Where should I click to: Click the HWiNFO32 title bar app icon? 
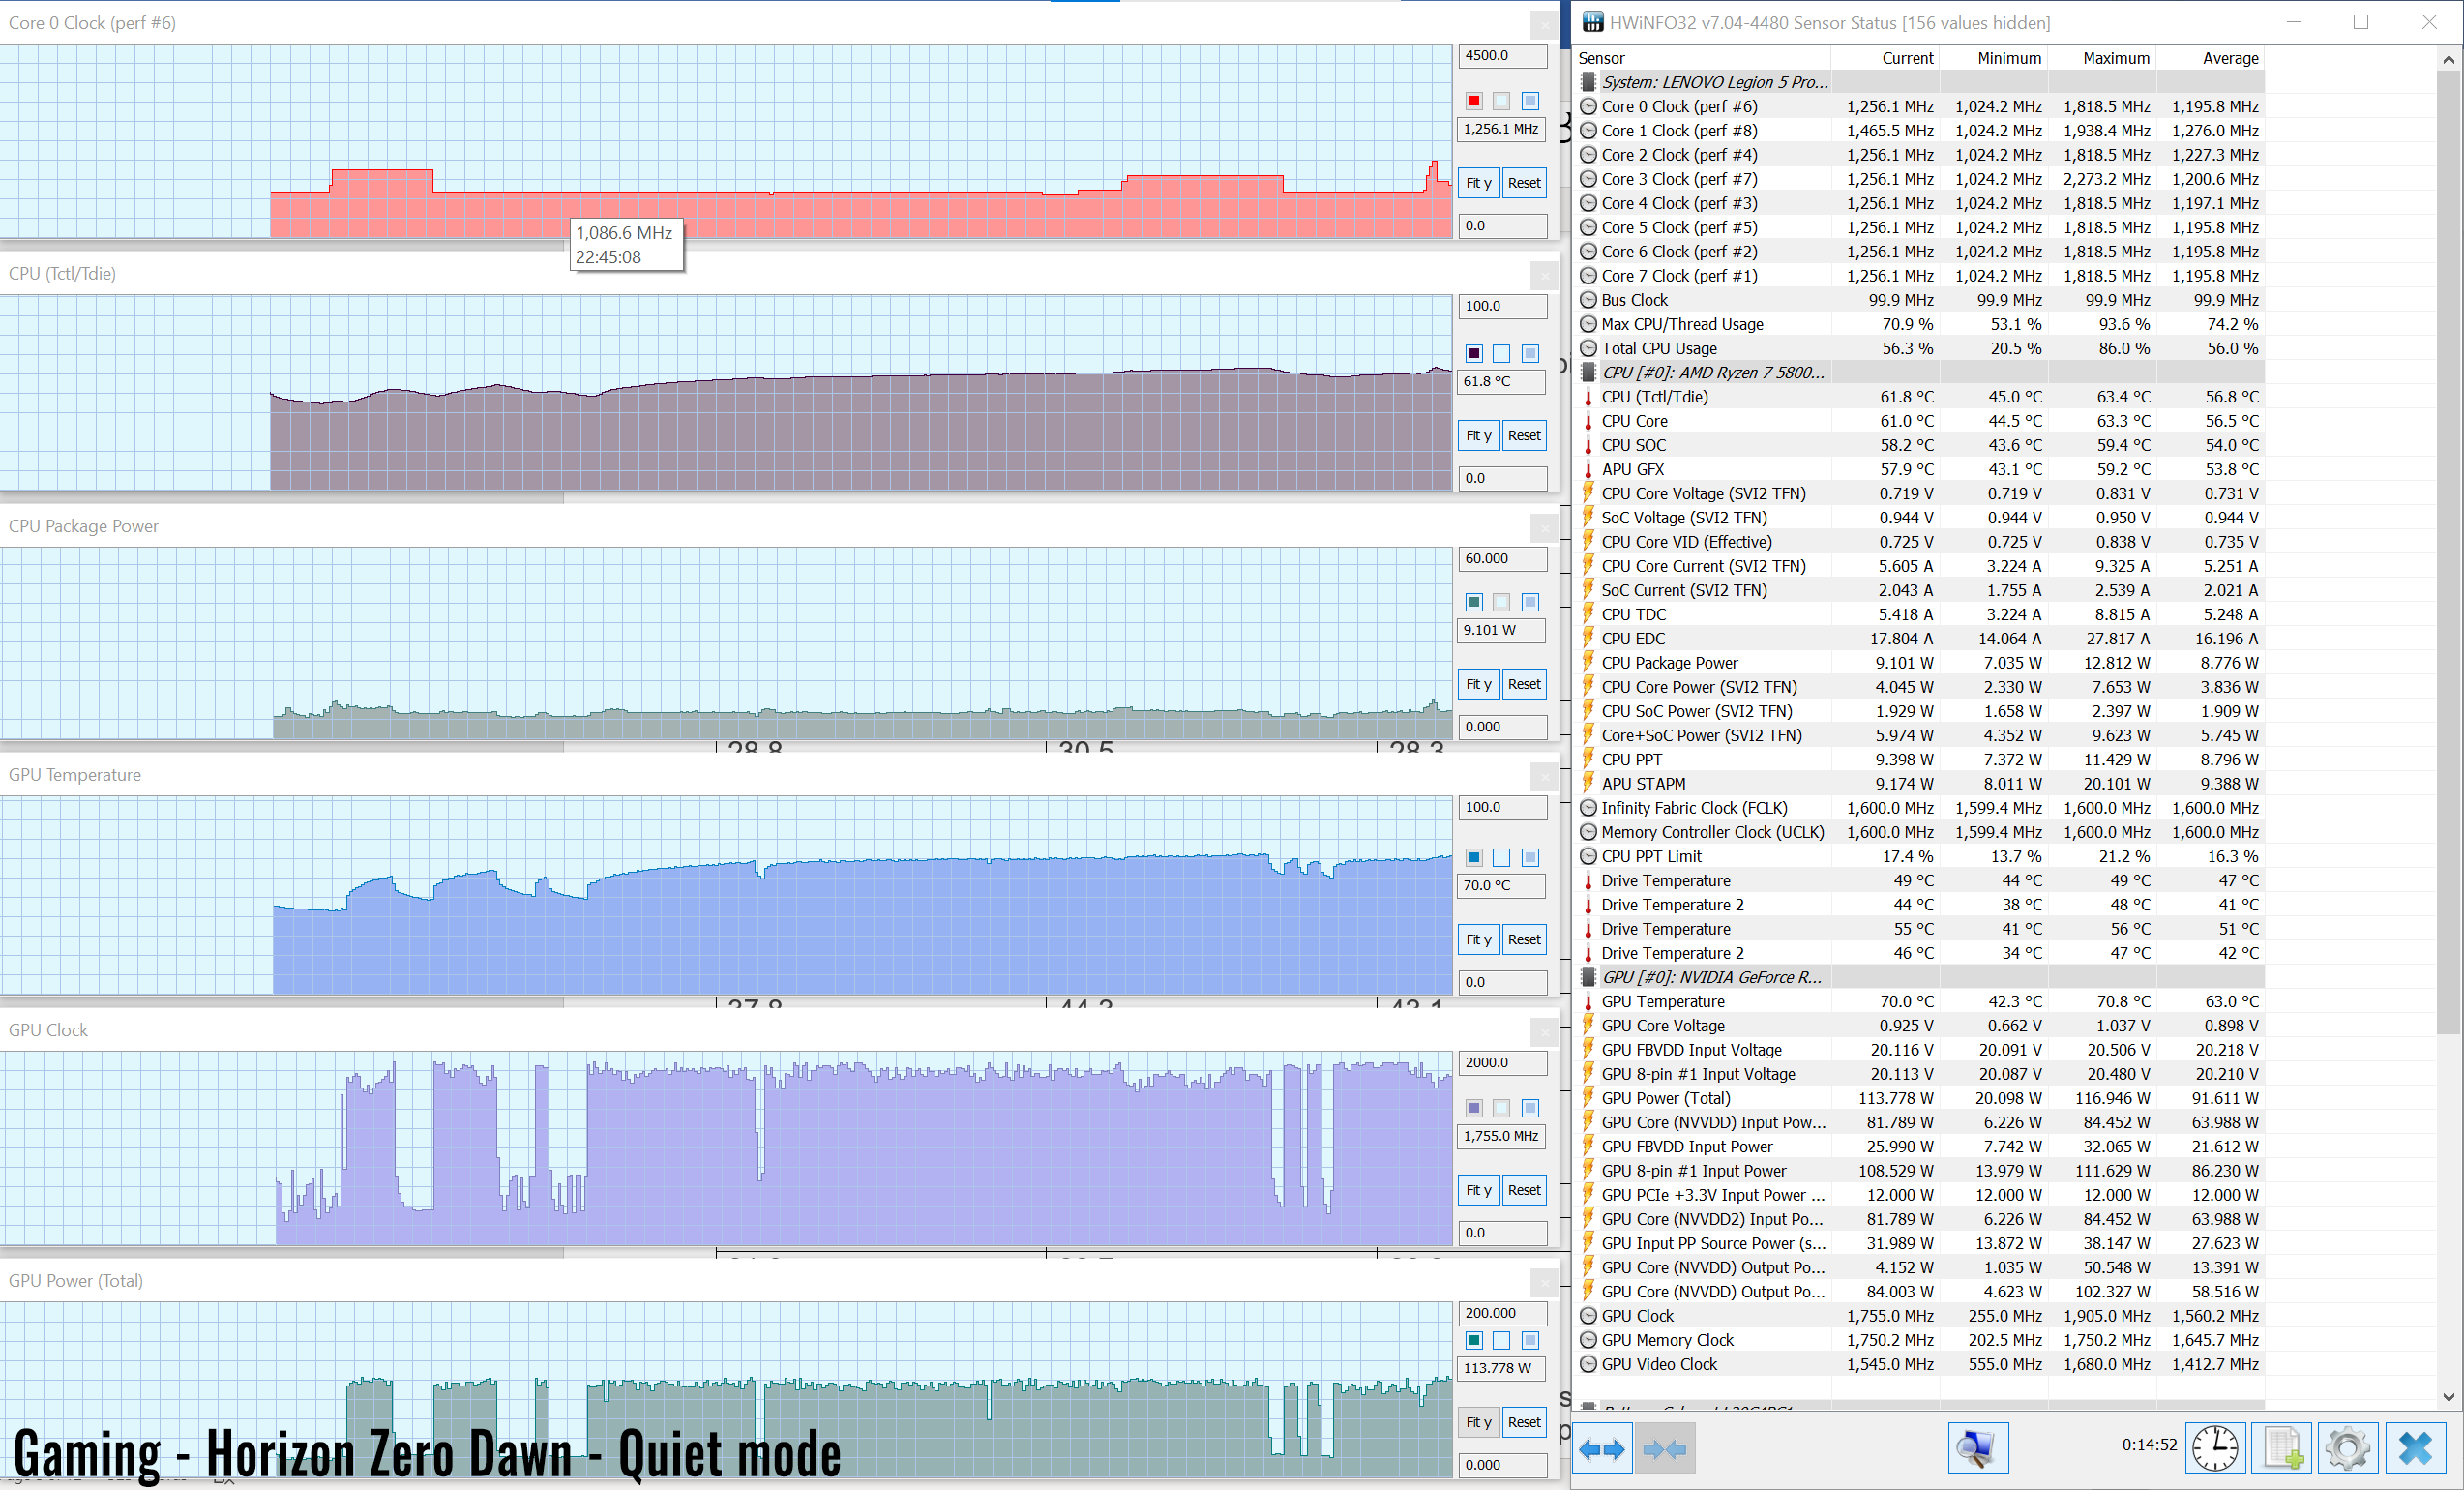coord(1593,22)
